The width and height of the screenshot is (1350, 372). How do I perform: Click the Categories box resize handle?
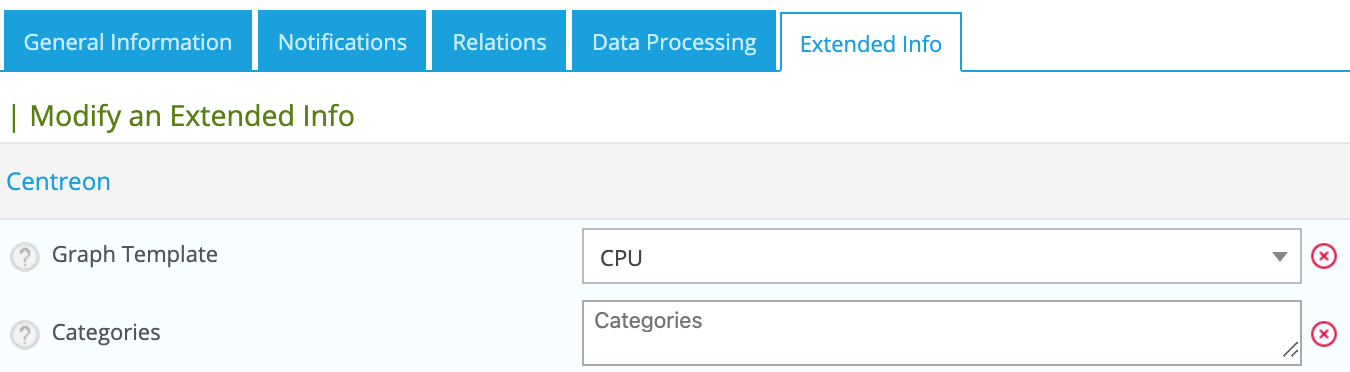(x=1291, y=350)
